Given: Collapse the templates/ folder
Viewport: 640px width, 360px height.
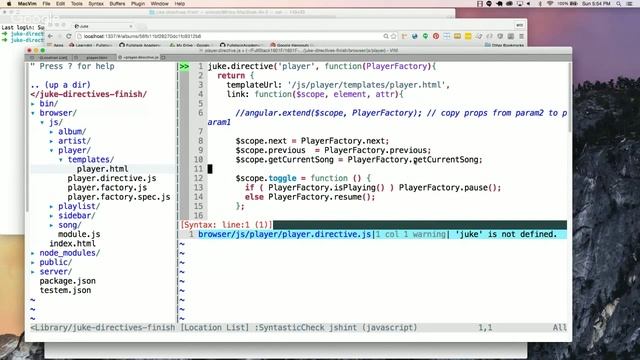Looking at the screenshot, I should 61,160.
